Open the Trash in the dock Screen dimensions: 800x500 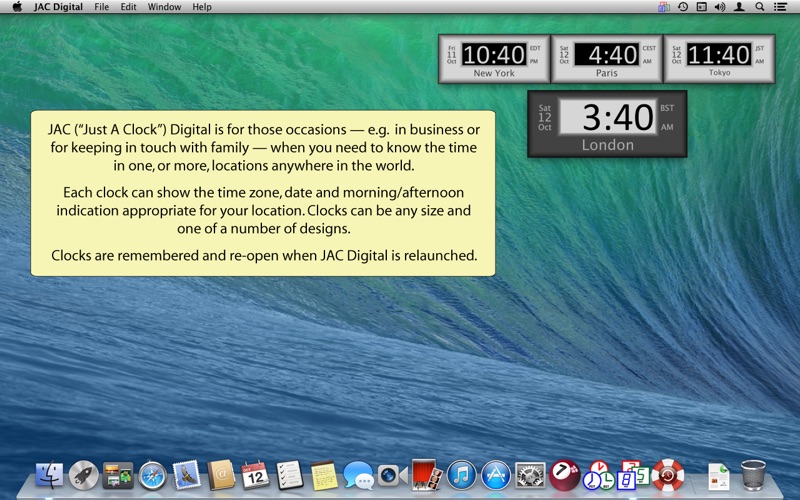coord(753,476)
